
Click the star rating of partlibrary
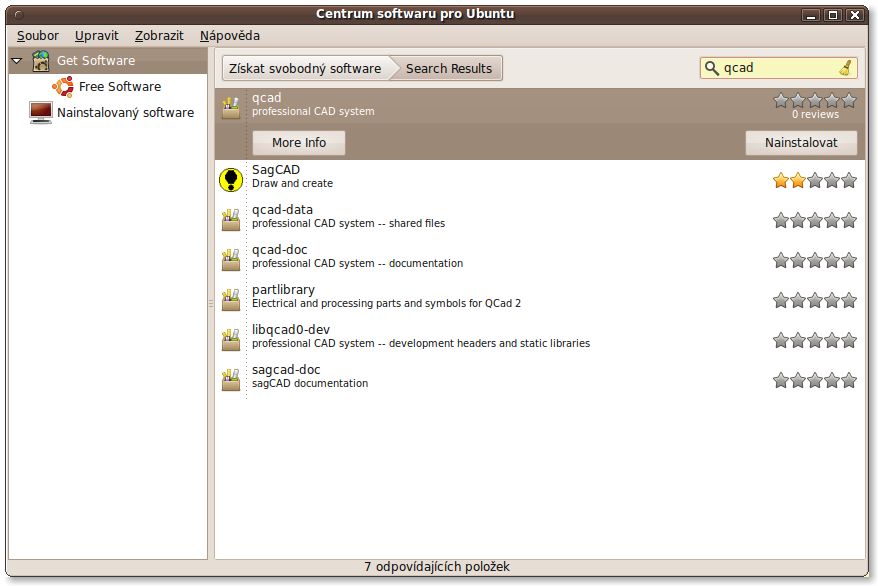point(815,301)
